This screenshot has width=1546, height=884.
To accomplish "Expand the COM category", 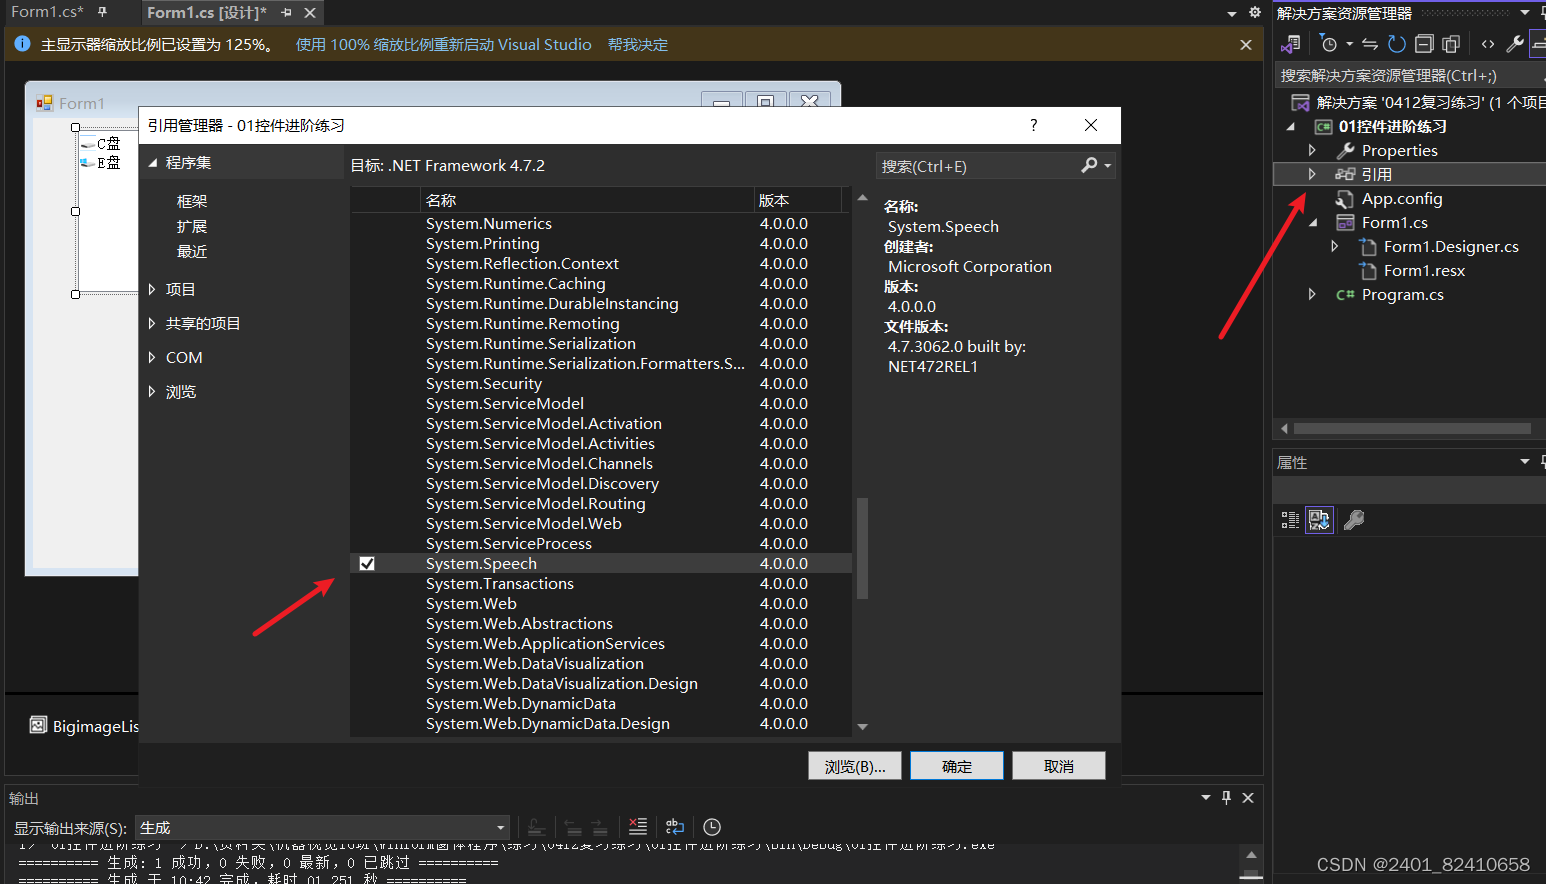I will [x=152, y=358].
